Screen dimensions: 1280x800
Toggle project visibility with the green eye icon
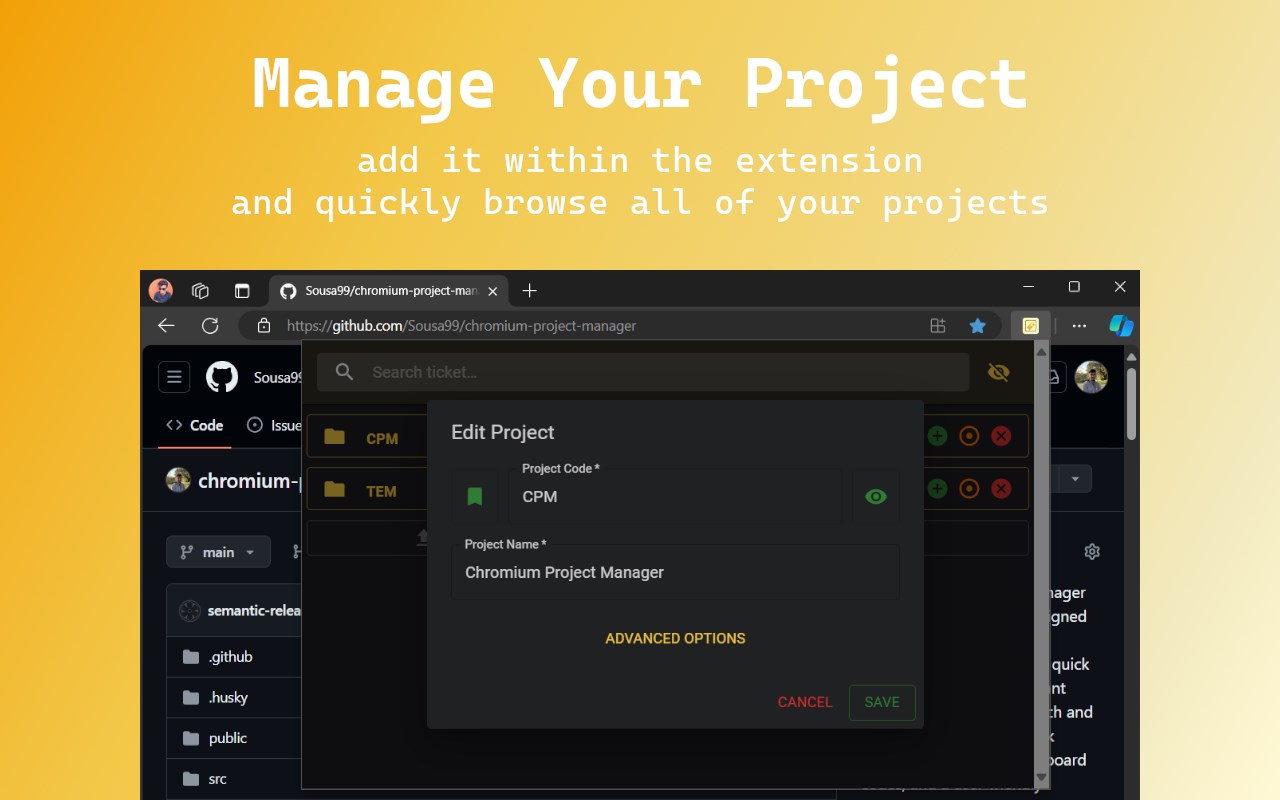click(876, 496)
